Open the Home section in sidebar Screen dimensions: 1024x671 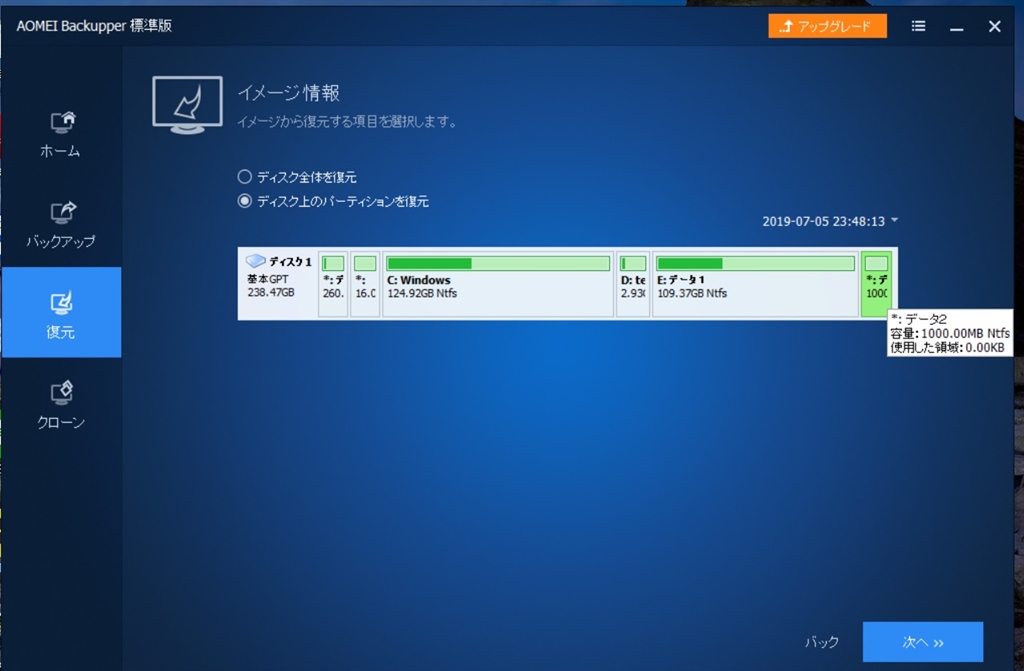tap(60, 134)
